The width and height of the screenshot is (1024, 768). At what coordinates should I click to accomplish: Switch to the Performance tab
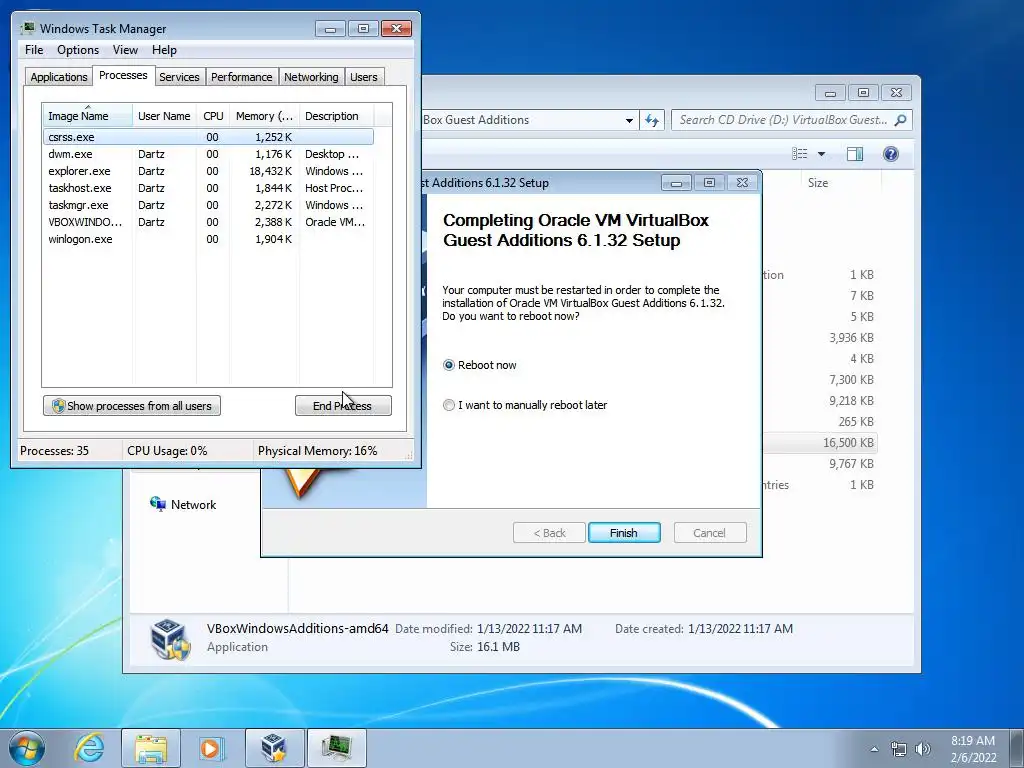click(241, 76)
